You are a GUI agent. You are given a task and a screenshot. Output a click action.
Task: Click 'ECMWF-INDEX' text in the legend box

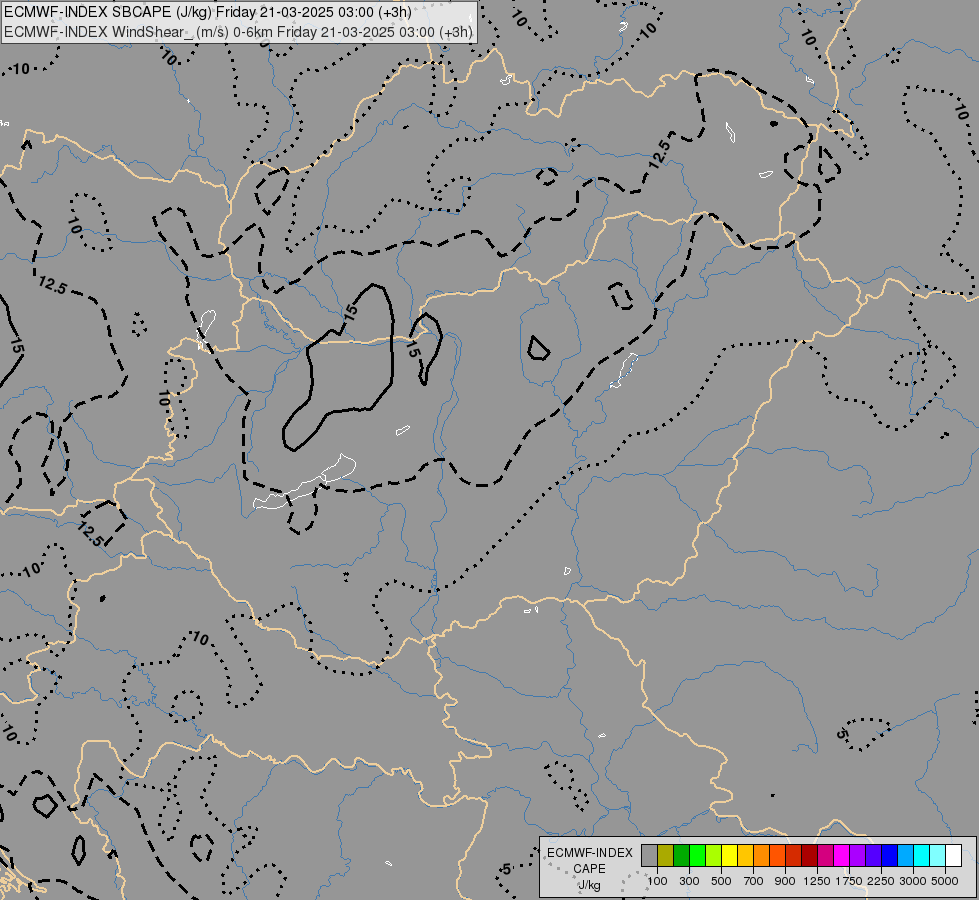pyautogui.click(x=590, y=853)
